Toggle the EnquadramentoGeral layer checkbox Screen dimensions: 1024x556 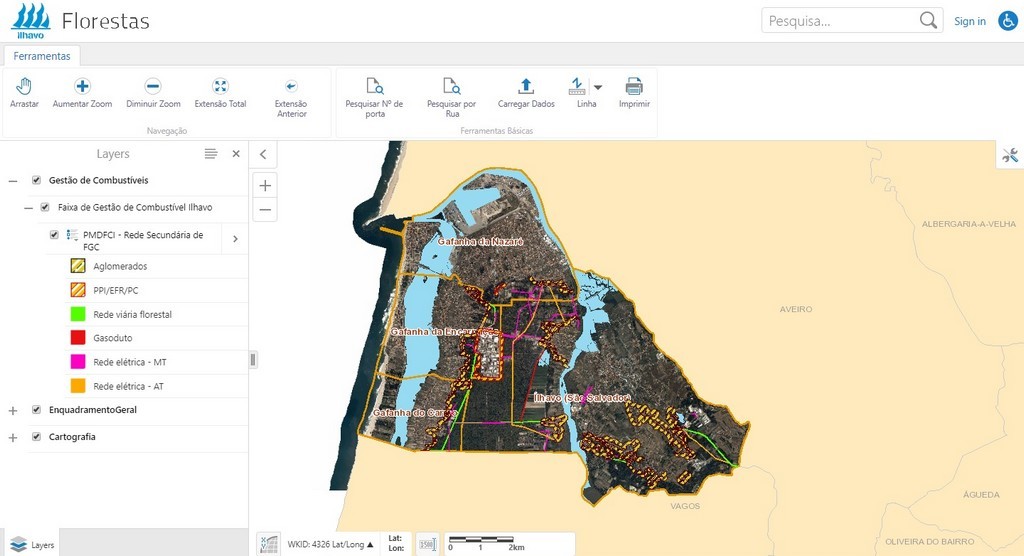pyautogui.click(x=37, y=410)
